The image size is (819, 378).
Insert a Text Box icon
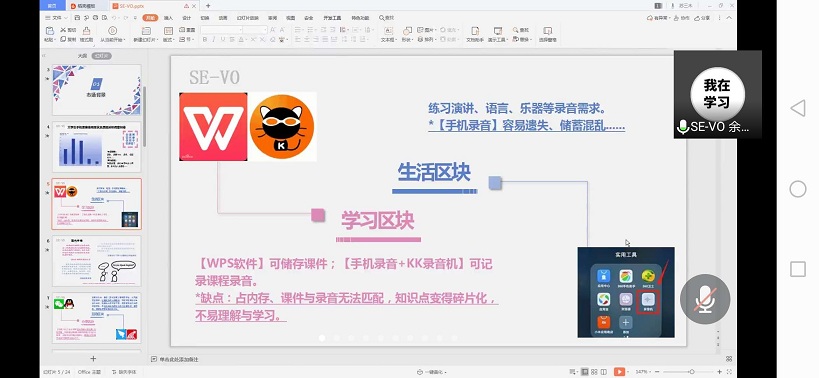388,31
